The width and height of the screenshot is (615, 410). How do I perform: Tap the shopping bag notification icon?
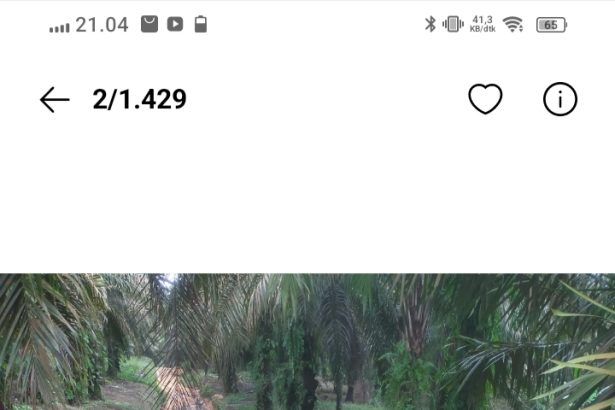149,24
